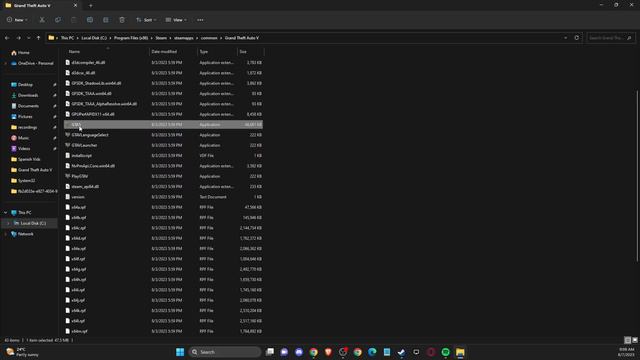Refresh the current folder view
Screen dimensions: 640x360
tap(576, 38)
